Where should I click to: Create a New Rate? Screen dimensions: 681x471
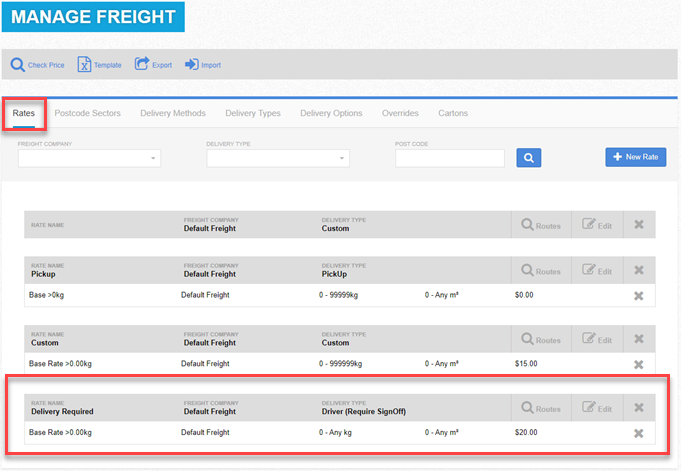point(635,157)
